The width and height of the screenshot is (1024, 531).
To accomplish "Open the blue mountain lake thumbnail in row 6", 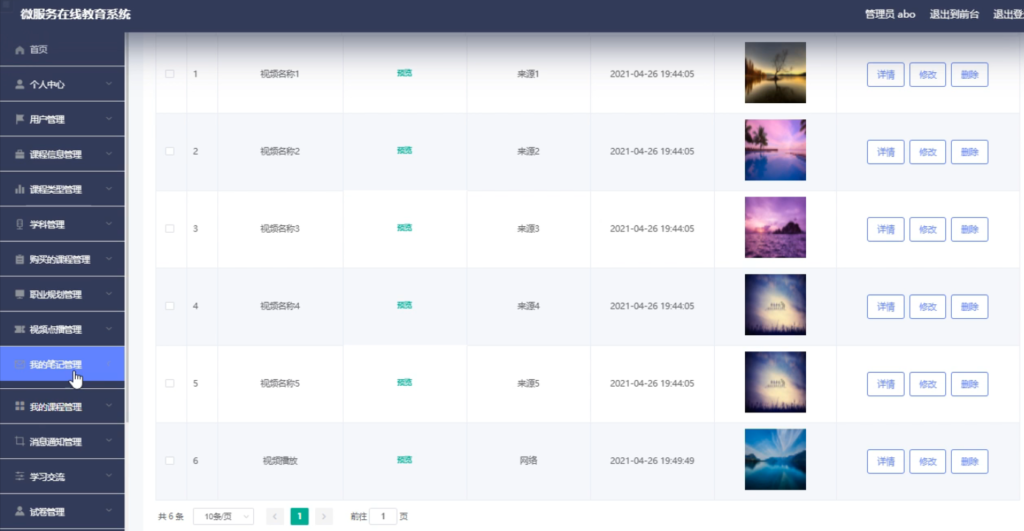I will pos(775,460).
